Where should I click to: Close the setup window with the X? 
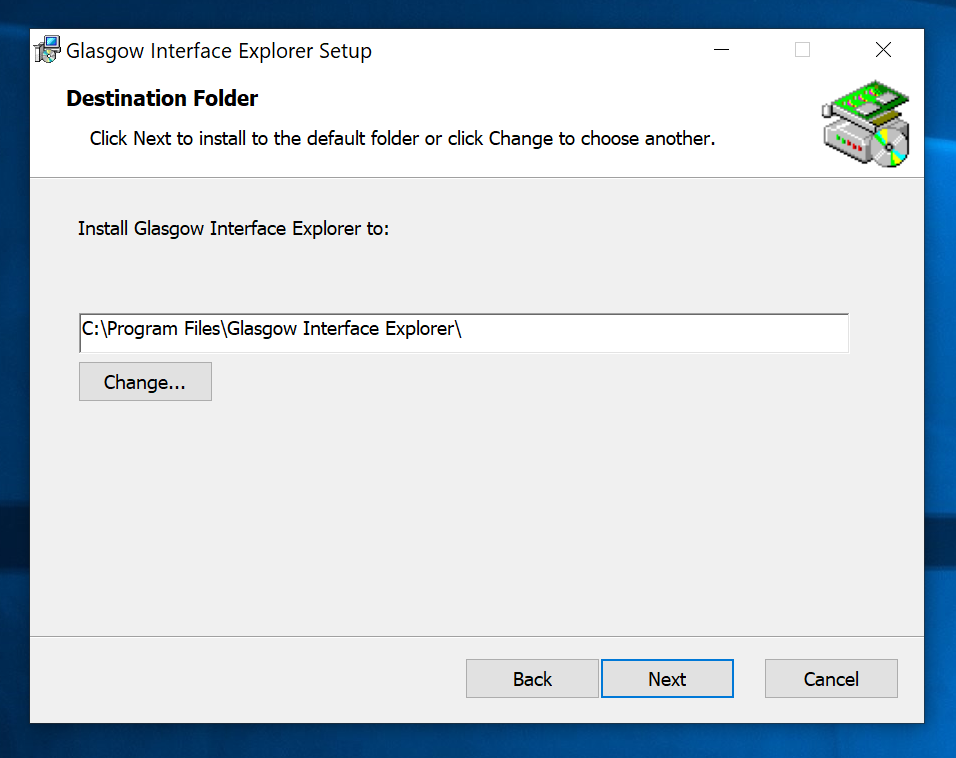pyautogui.click(x=883, y=49)
